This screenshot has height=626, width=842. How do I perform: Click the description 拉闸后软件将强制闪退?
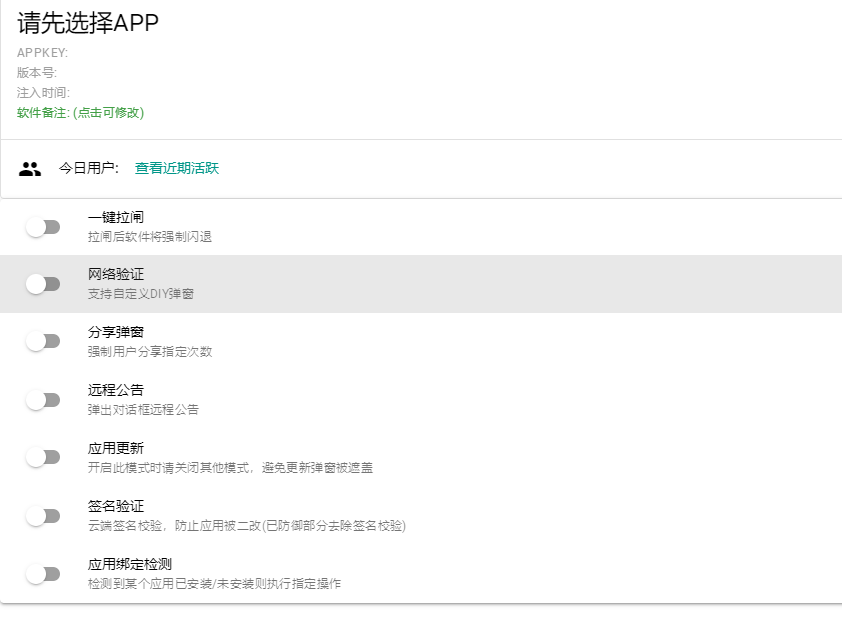tap(150, 237)
